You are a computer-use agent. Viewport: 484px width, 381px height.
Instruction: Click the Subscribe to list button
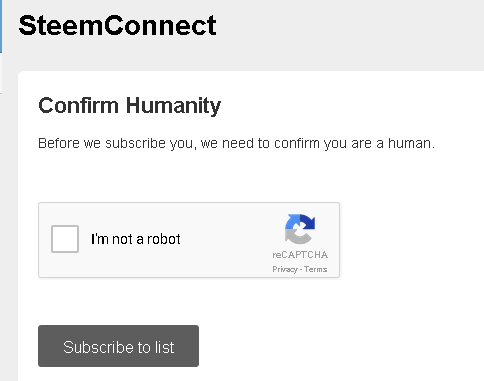(118, 346)
